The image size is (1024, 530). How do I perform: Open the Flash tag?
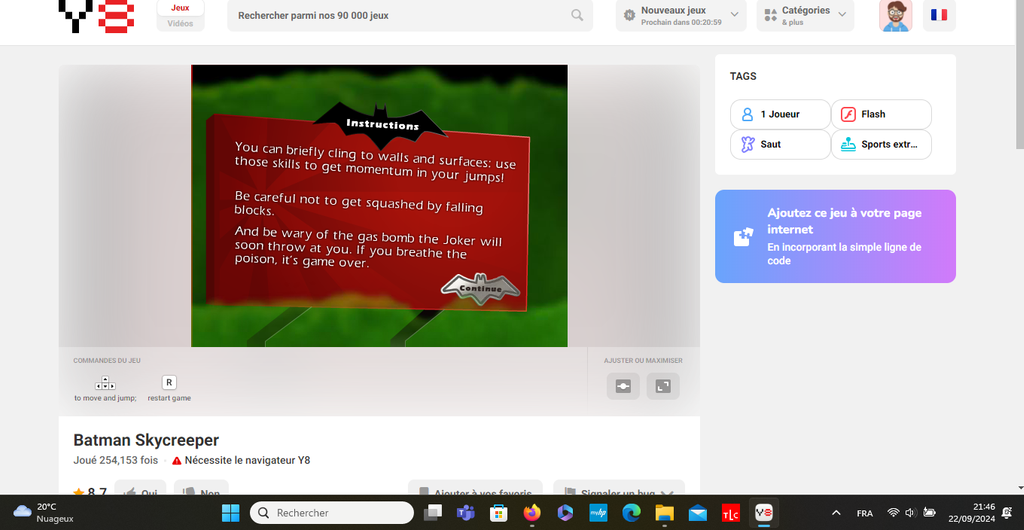pos(881,114)
